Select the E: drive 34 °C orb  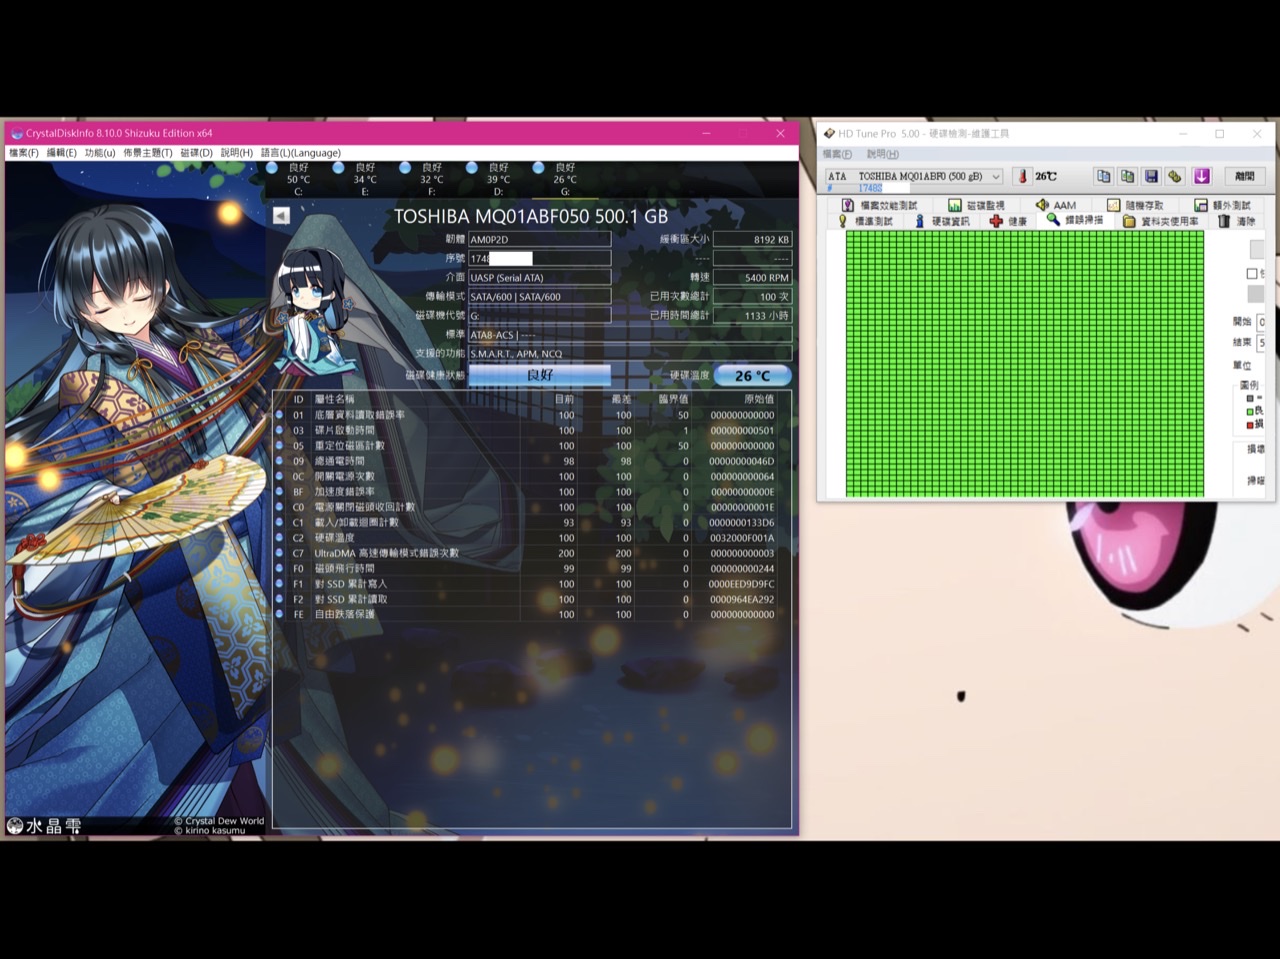coord(338,168)
